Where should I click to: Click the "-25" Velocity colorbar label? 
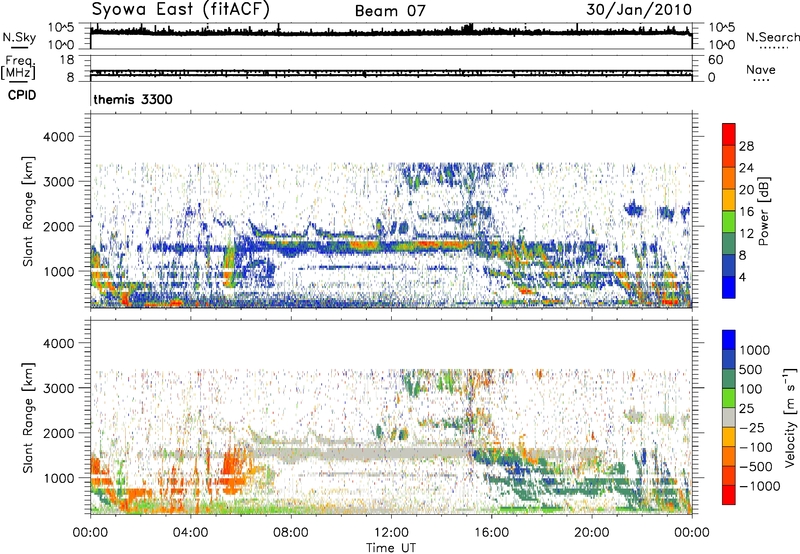coord(751,427)
